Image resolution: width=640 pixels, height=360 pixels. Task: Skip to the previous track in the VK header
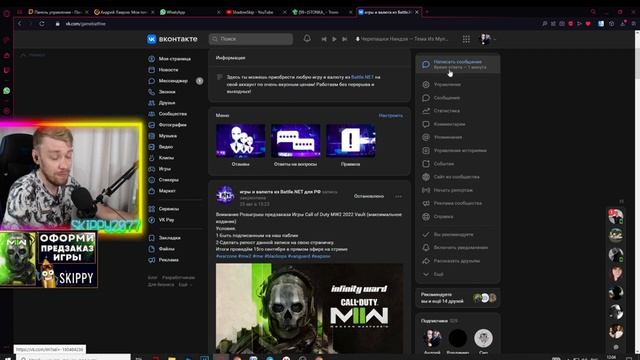324,39
